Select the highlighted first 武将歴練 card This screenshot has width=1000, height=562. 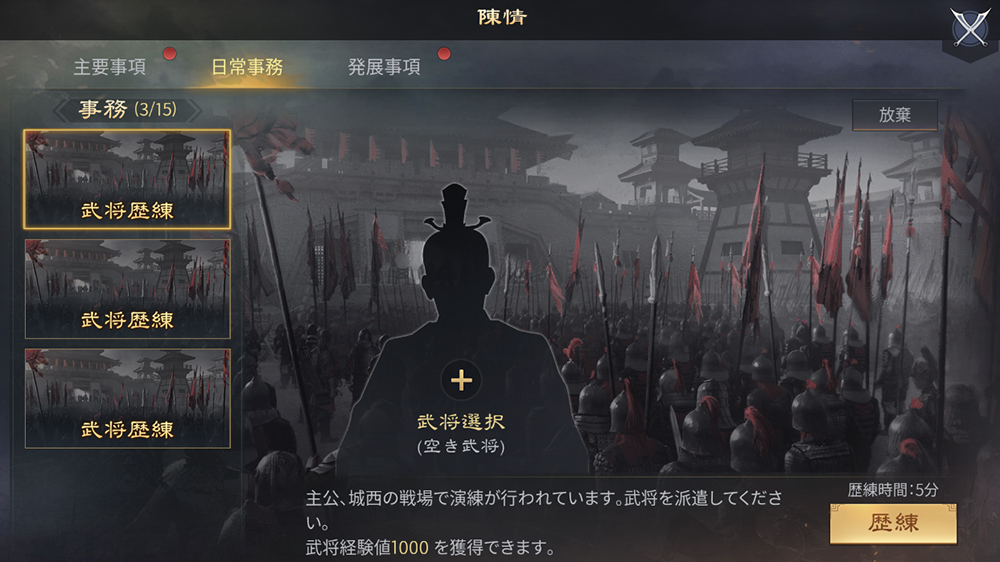point(128,179)
